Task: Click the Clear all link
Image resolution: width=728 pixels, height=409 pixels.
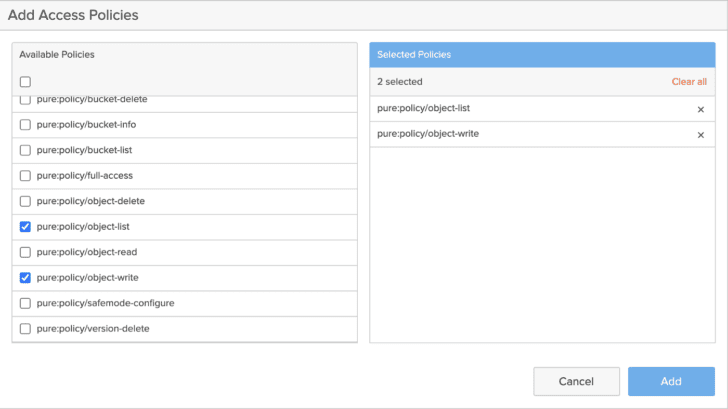Action: pyautogui.click(x=688, y=82)
